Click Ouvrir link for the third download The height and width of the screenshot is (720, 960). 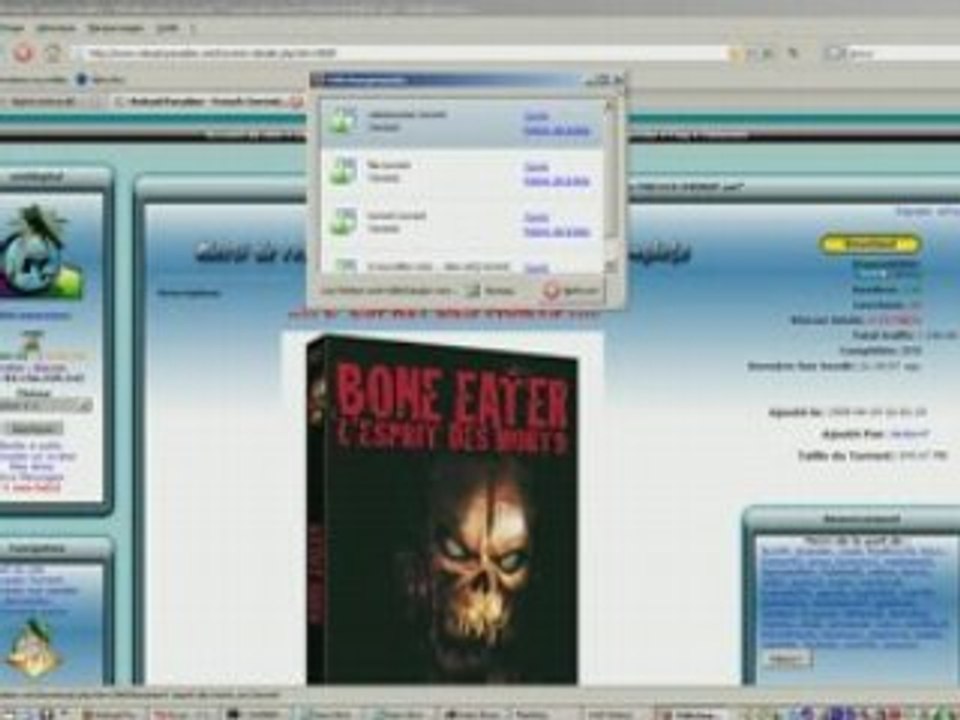tap(536, 218)
